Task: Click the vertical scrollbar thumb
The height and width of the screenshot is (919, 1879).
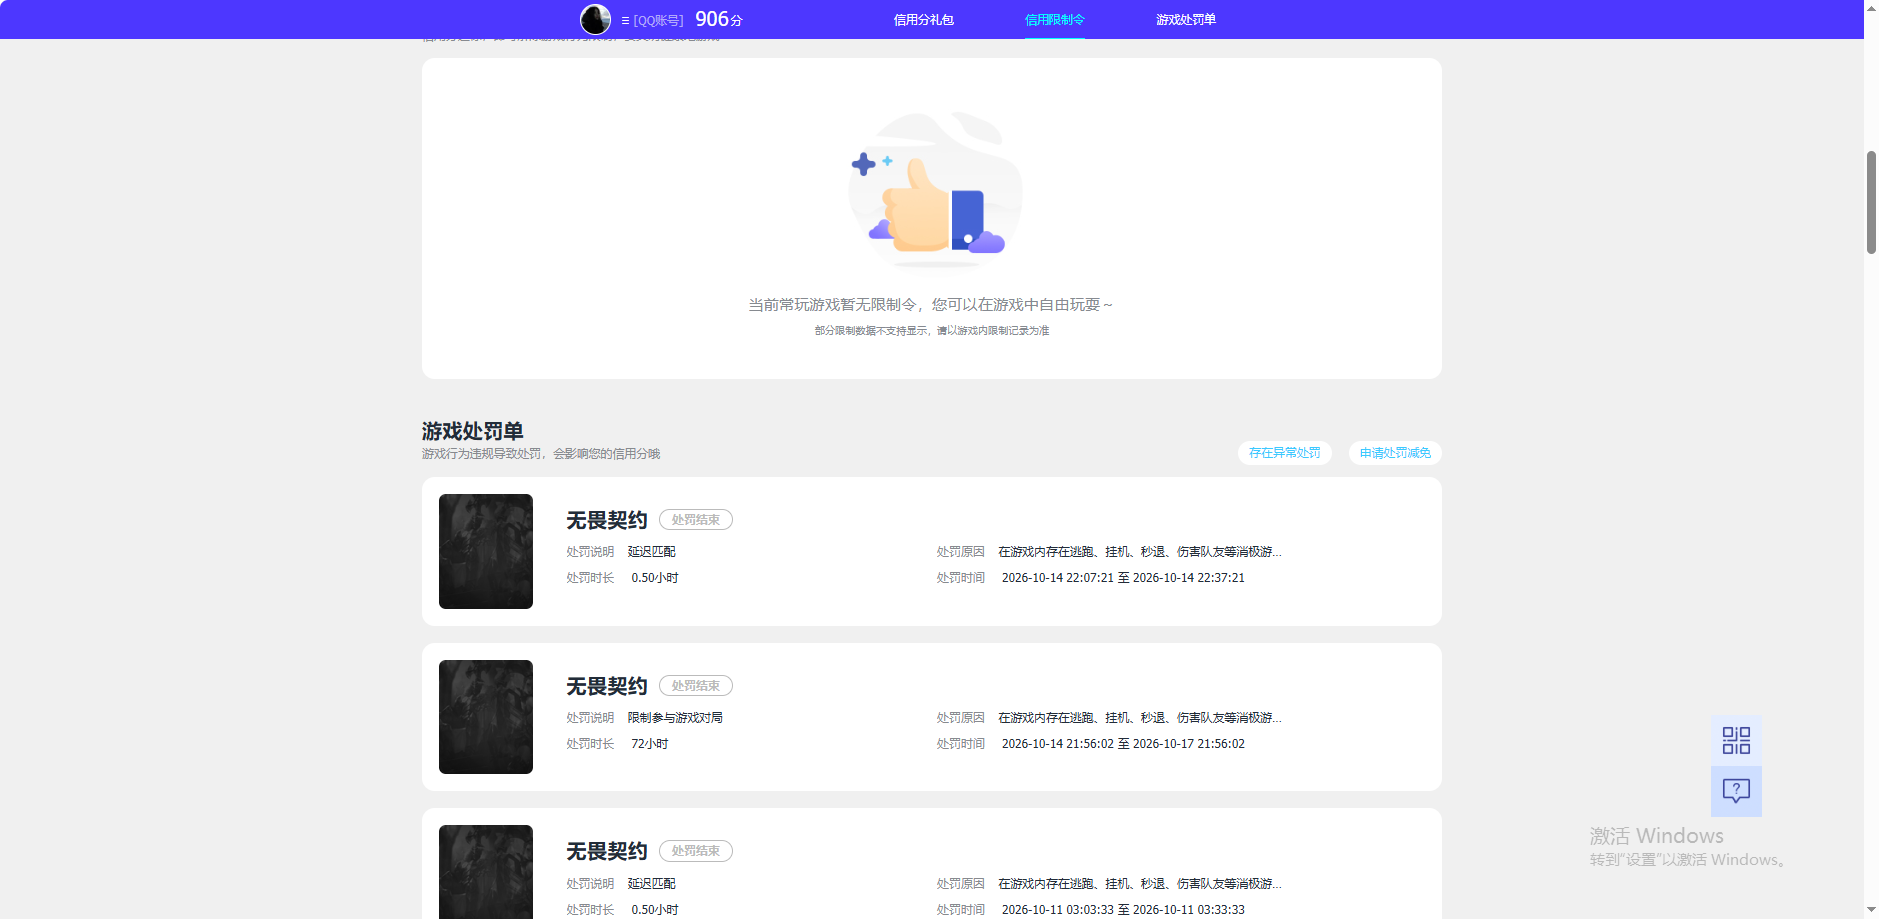Action: (1871, 203)
